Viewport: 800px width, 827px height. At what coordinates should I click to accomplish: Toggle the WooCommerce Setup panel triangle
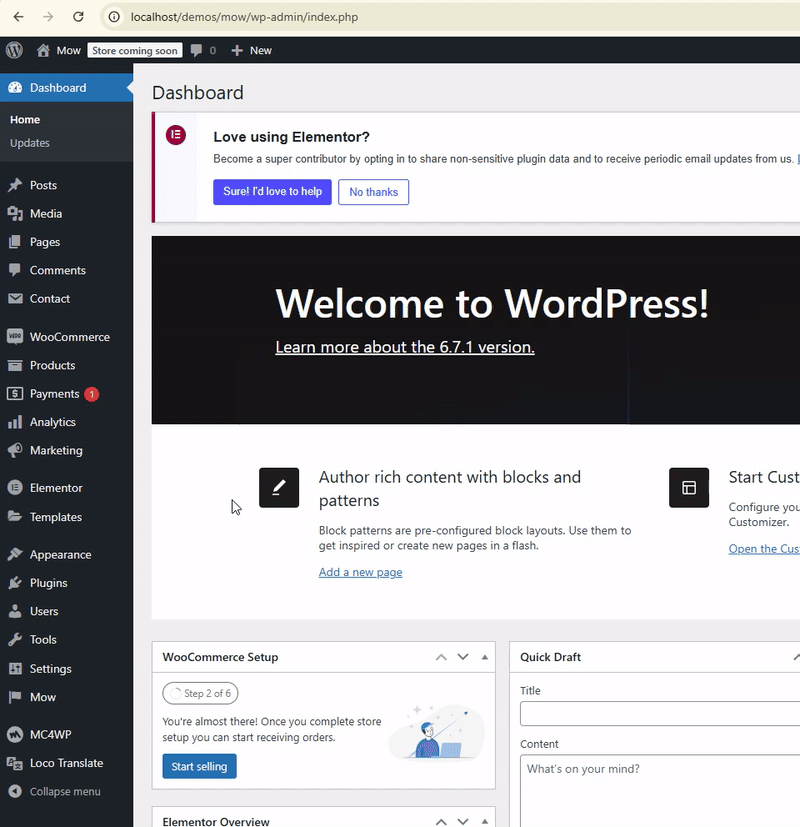485,657
